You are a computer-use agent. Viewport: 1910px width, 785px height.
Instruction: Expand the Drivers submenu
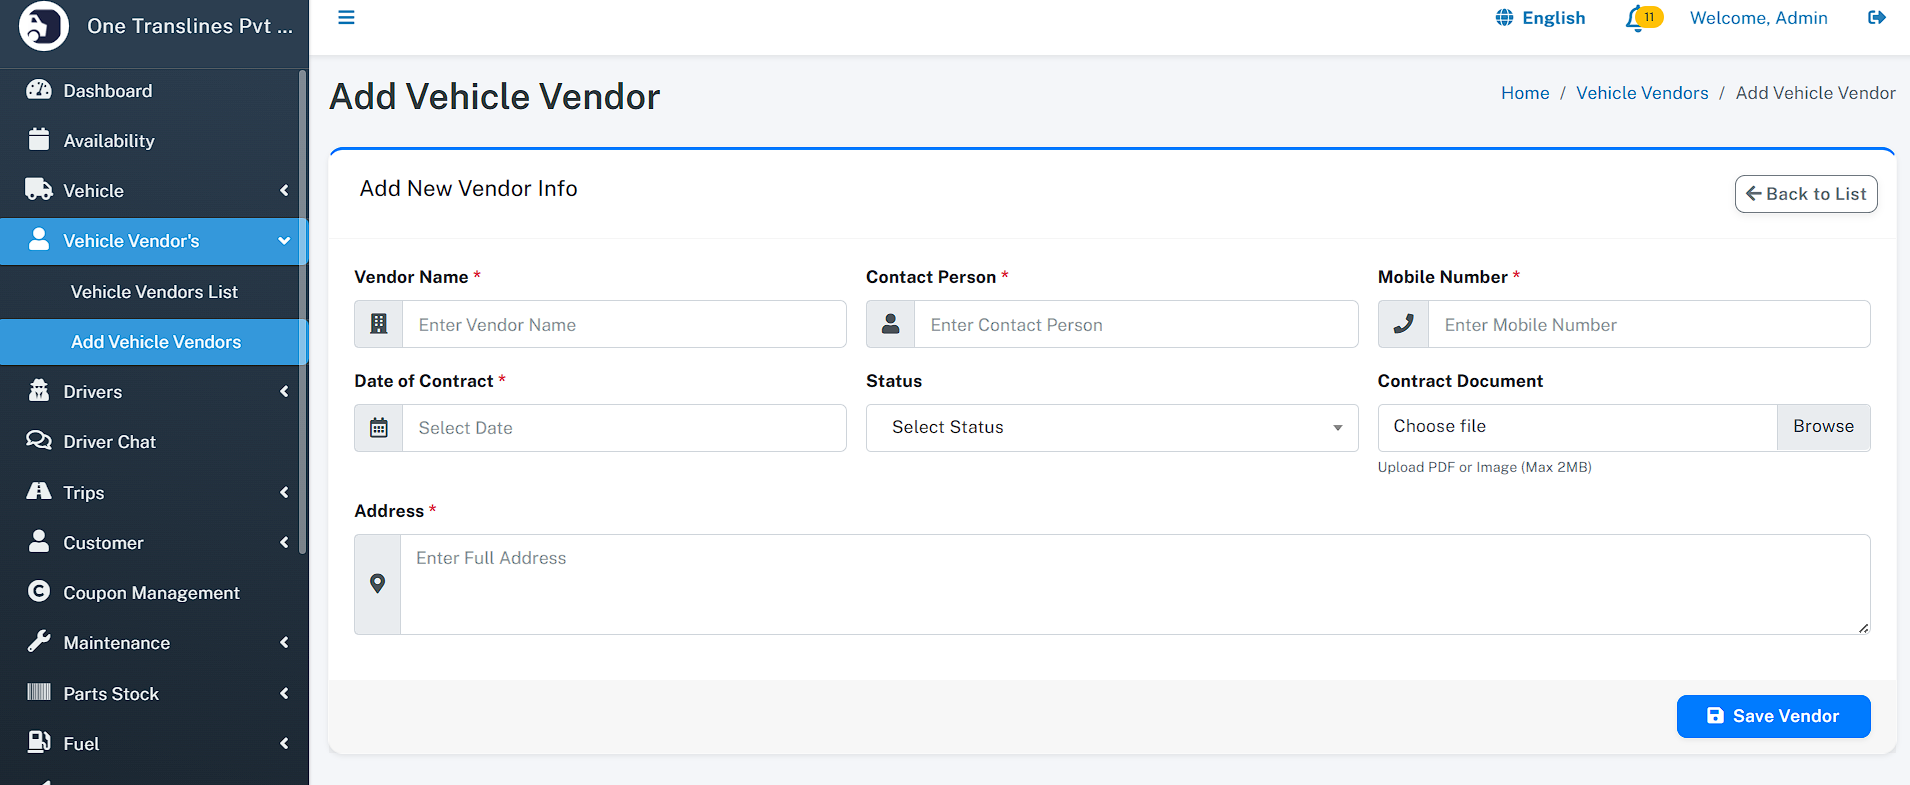[x=92, y=392]
